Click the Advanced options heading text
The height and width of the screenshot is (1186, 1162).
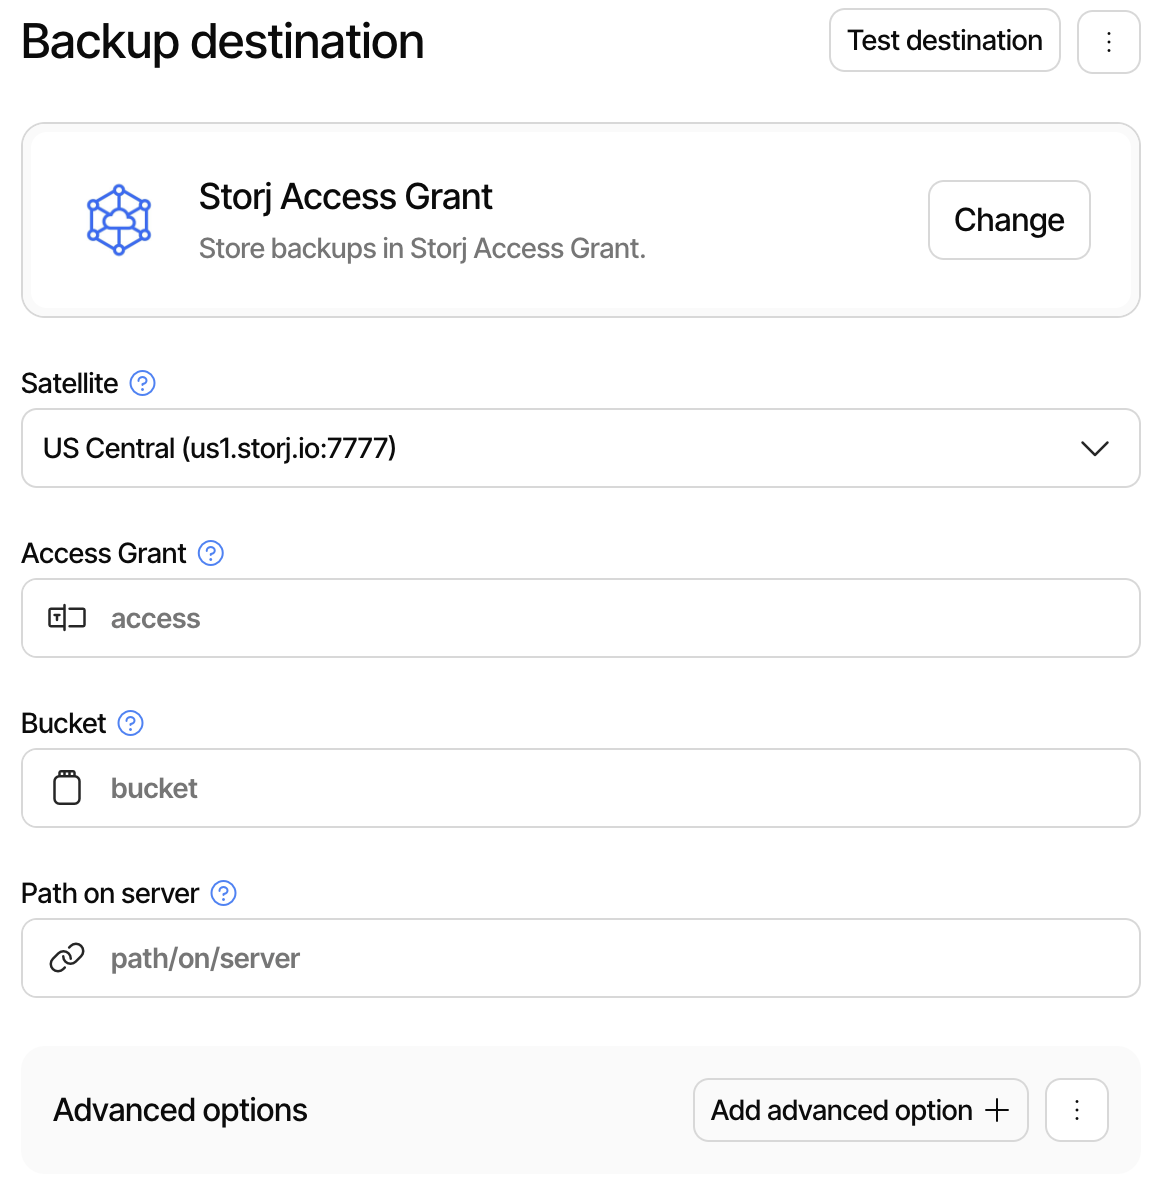[180, 1110]
